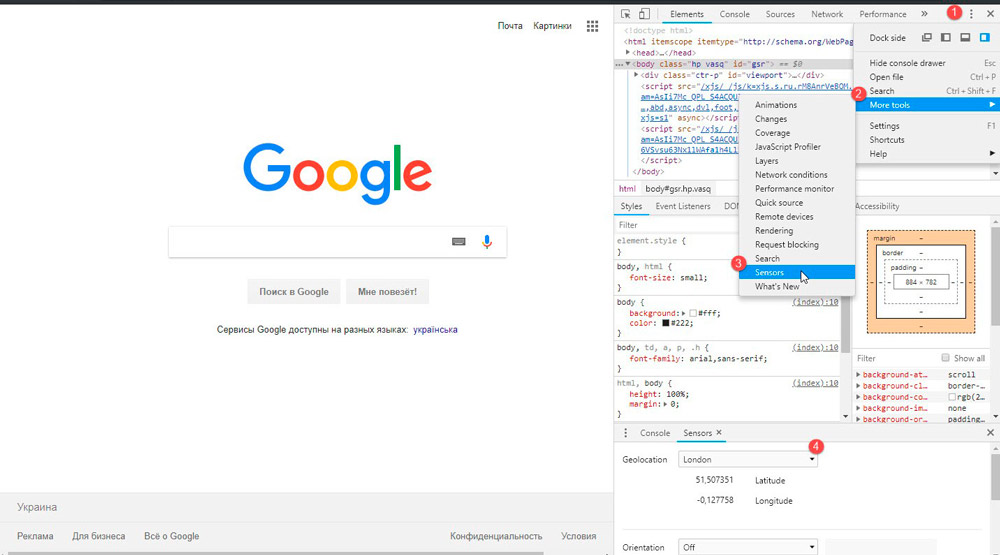Click the Latitude value field

coord(714,480)
